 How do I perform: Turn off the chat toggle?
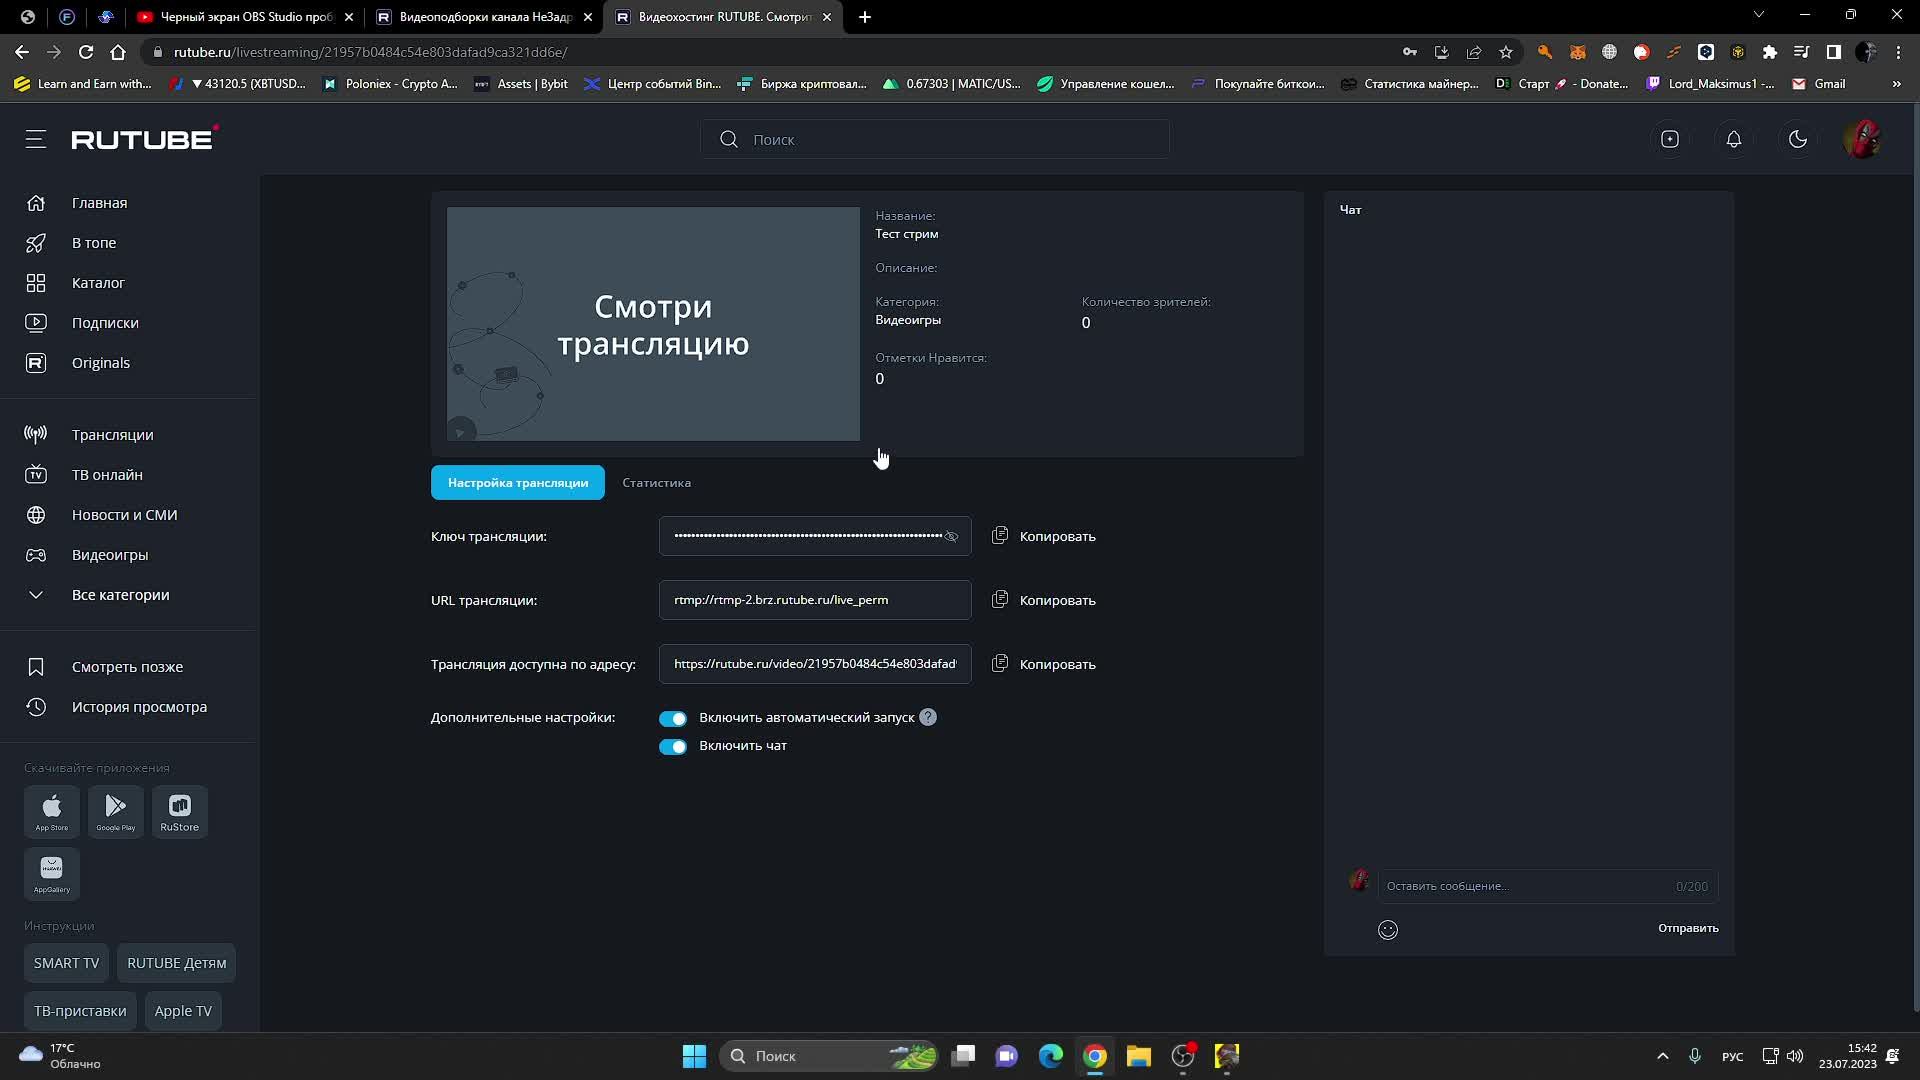click(x=672, y=747)
